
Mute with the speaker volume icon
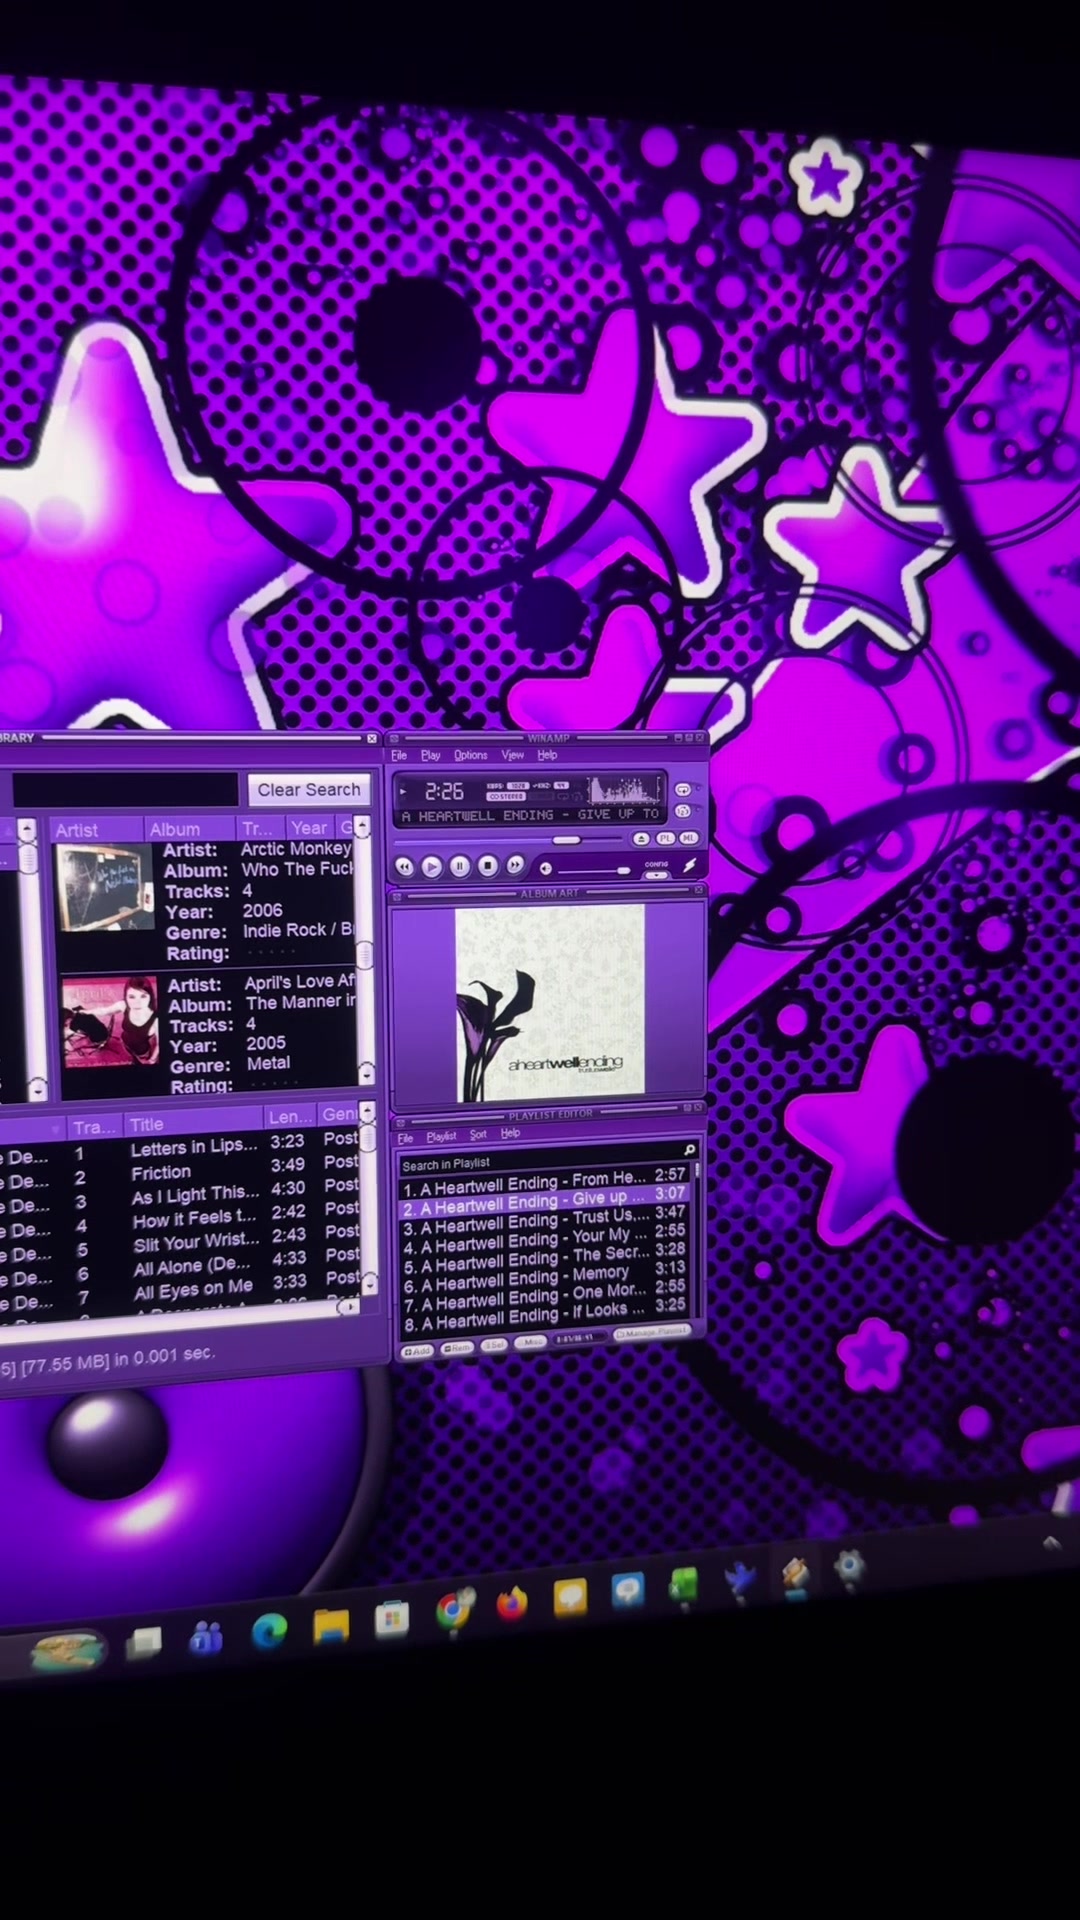coord(546,869)
